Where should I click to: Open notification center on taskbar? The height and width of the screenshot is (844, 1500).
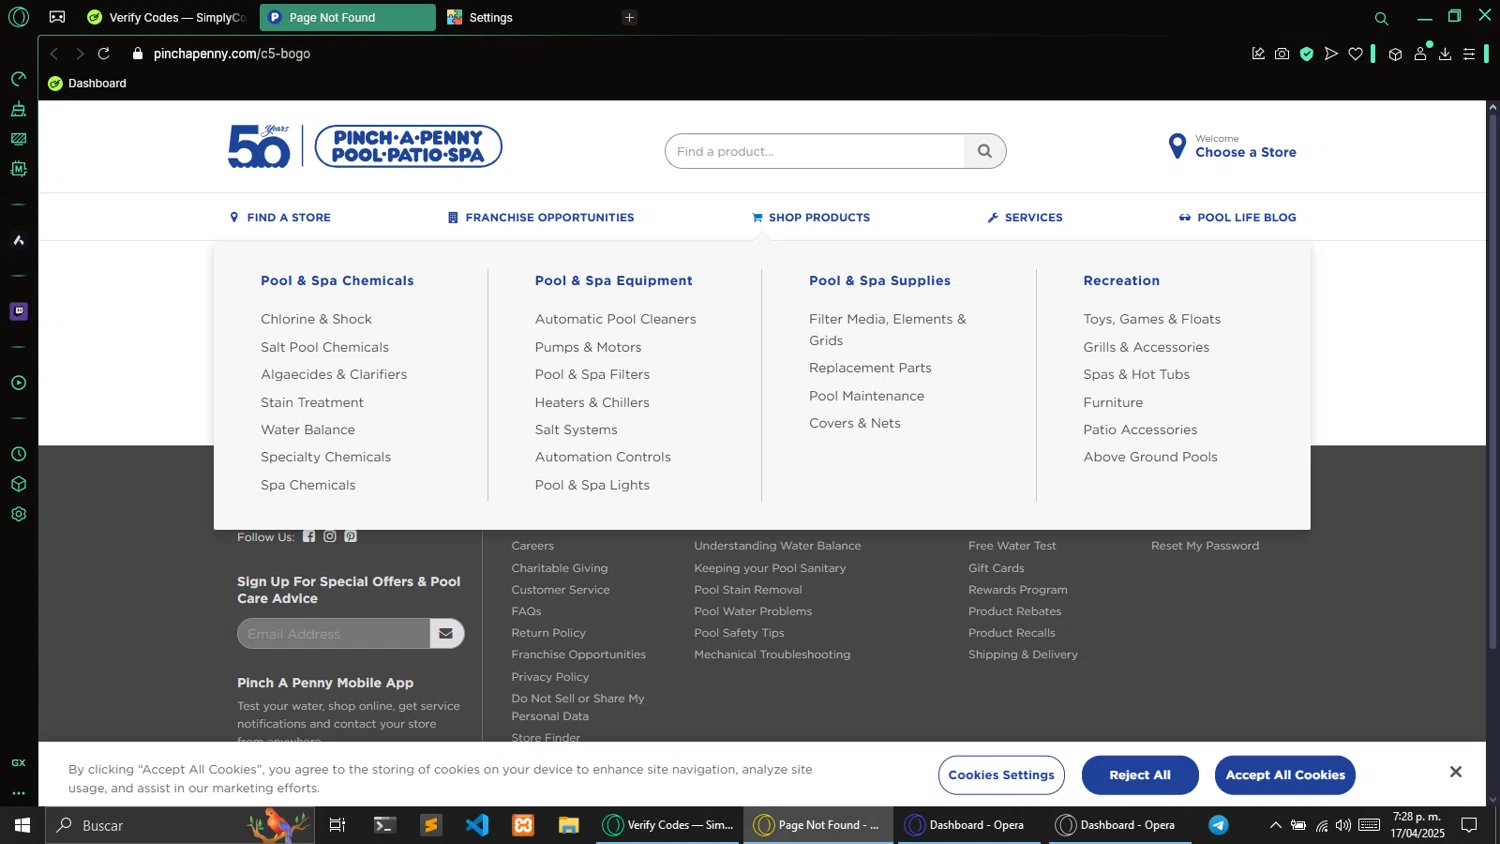point(1469,825)
